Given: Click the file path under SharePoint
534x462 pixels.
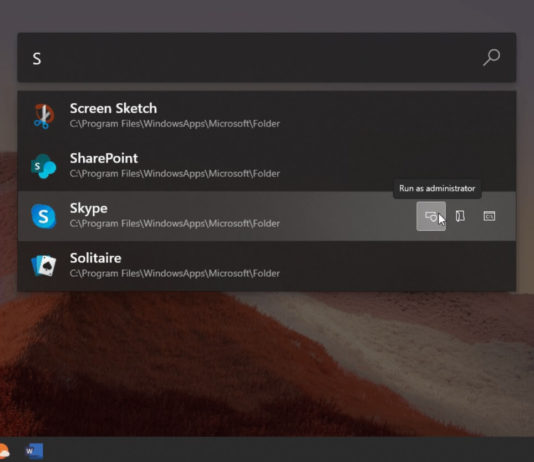Looking at the screenshot, I should 175,174.
